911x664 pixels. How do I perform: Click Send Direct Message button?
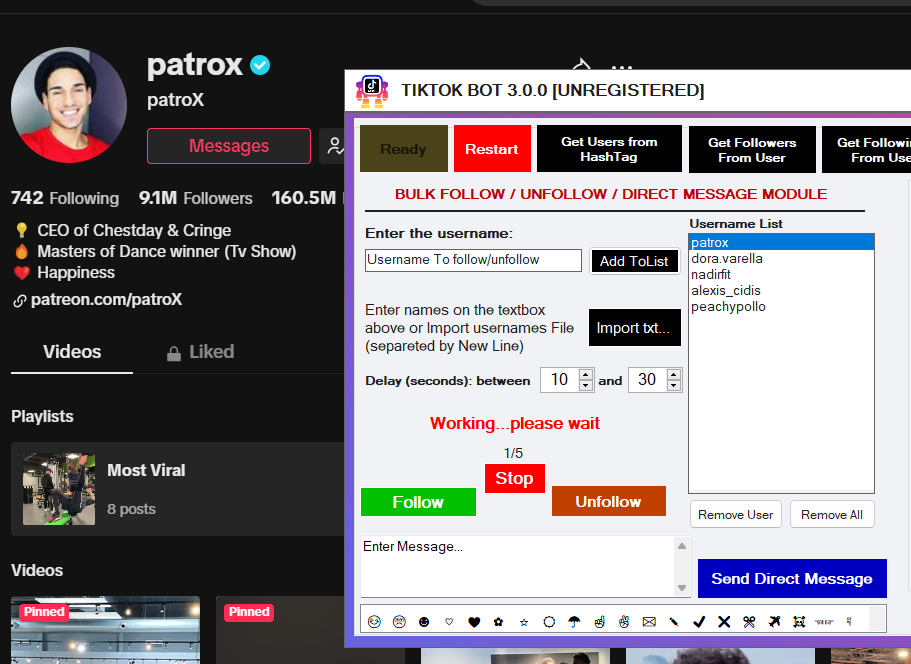(792, 579)
